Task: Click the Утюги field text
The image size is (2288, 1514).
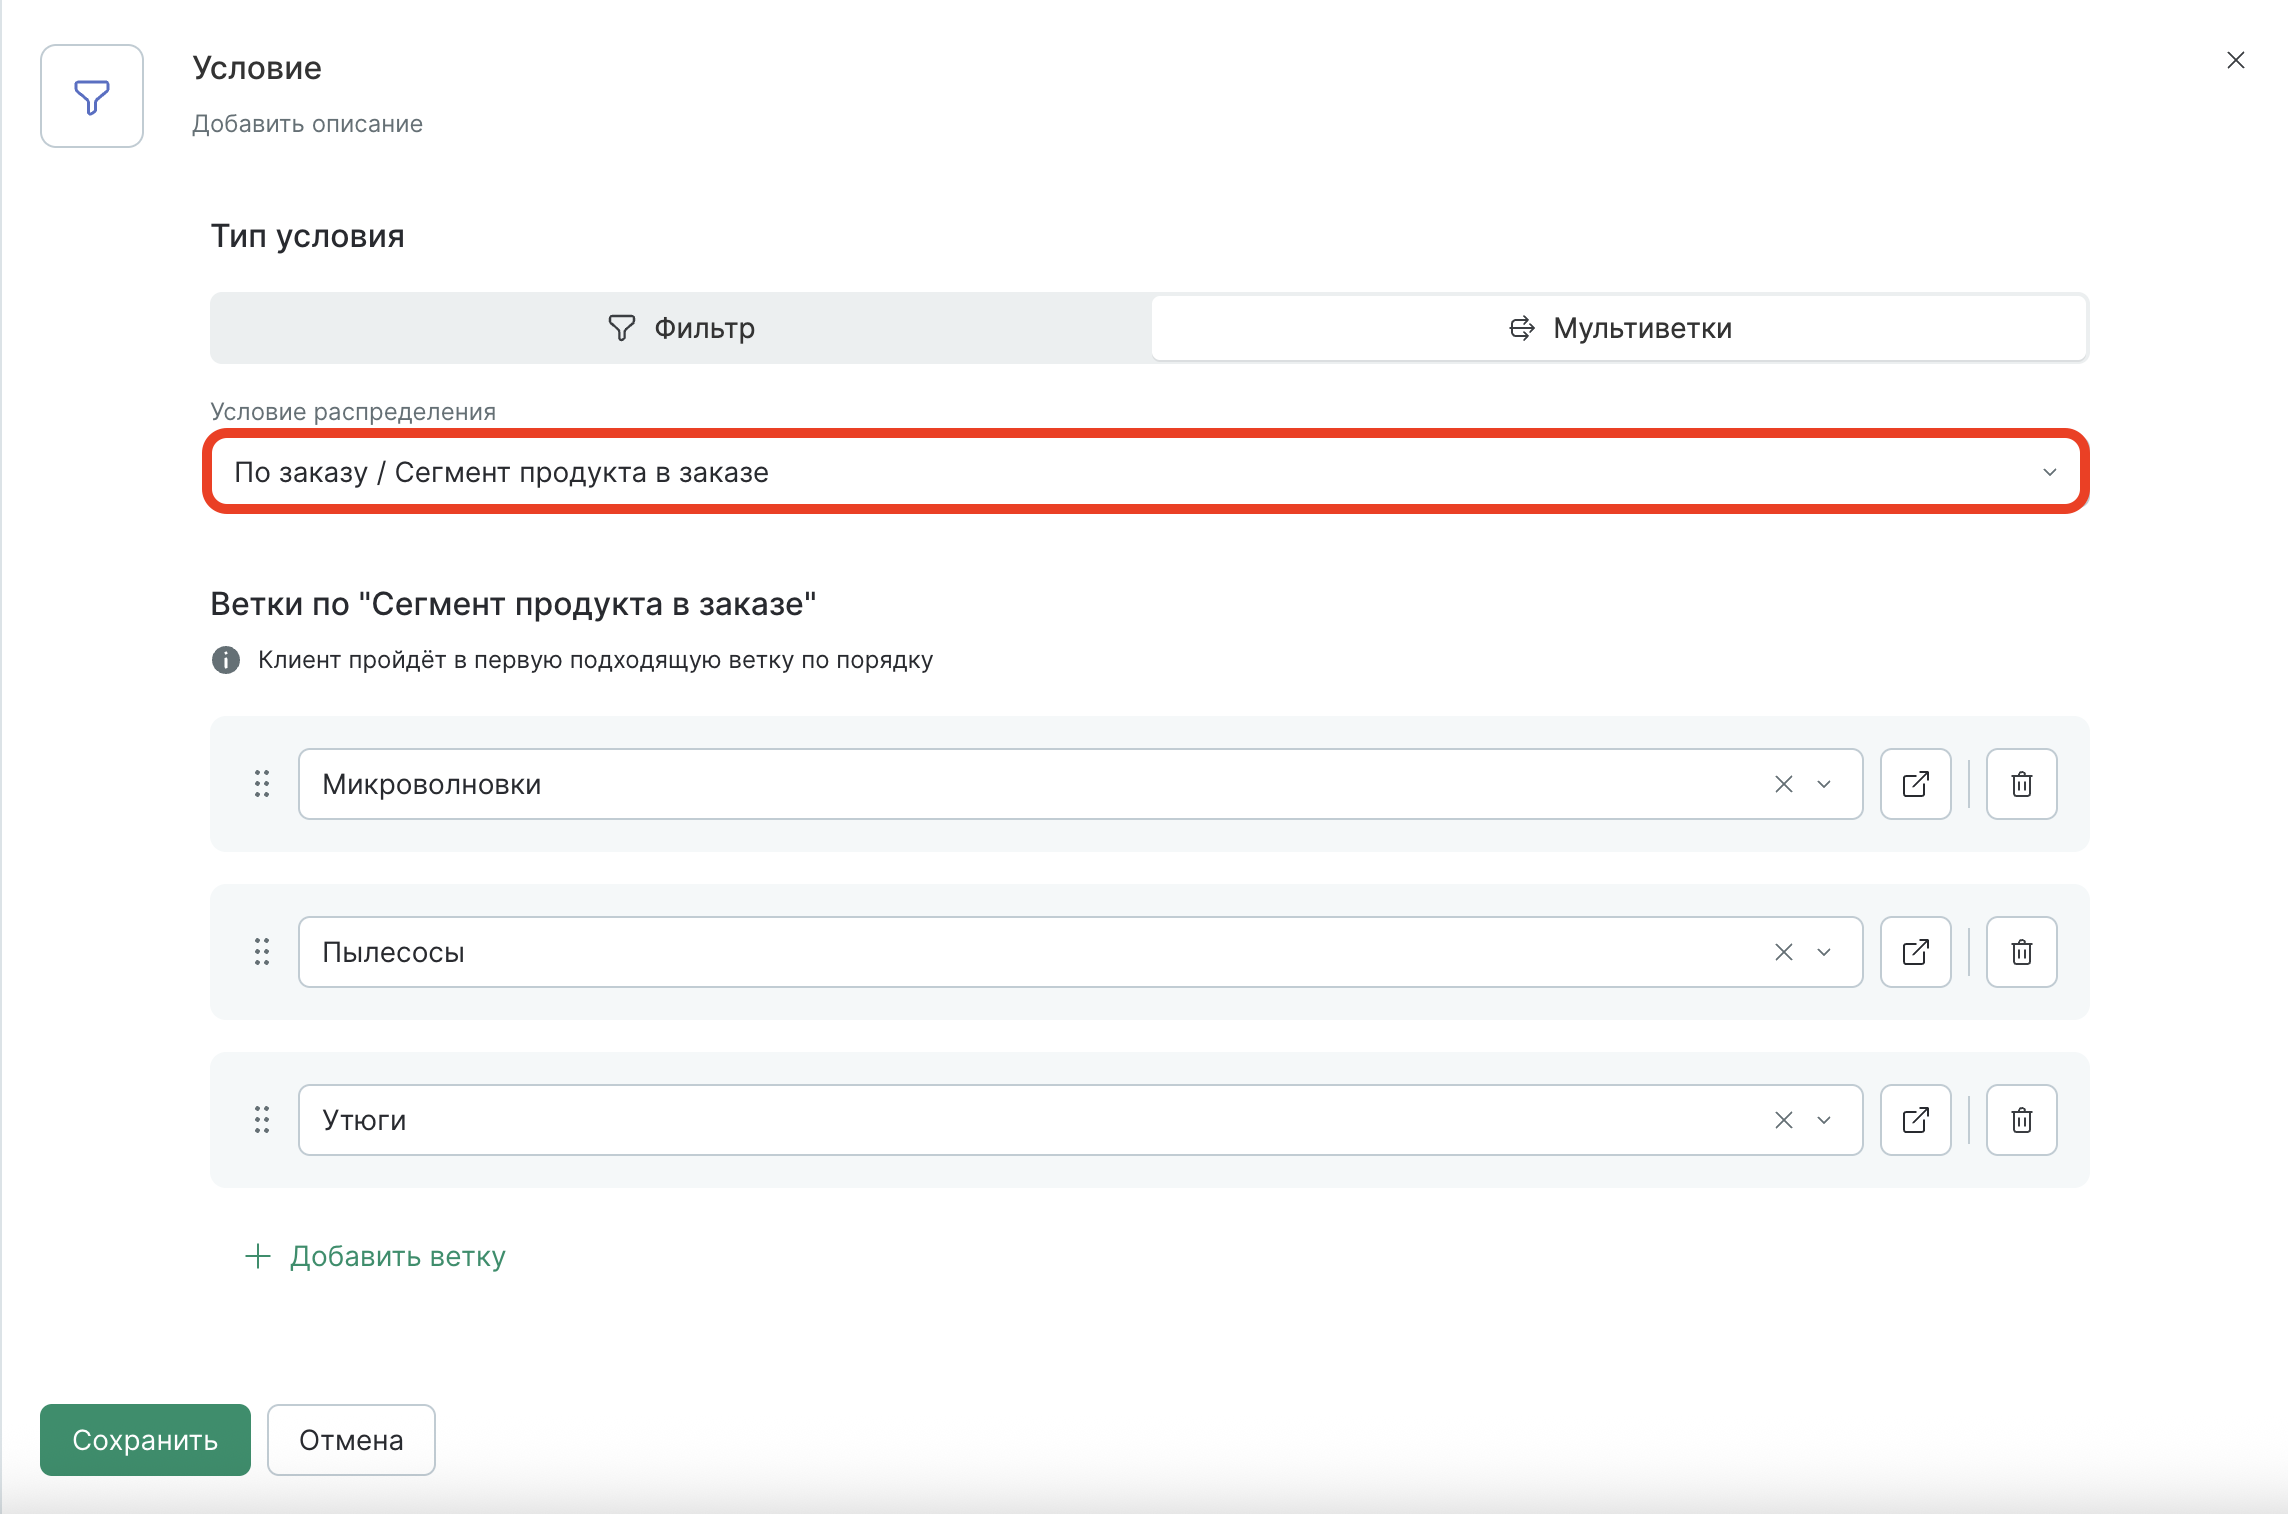Action: point(364,1120)
